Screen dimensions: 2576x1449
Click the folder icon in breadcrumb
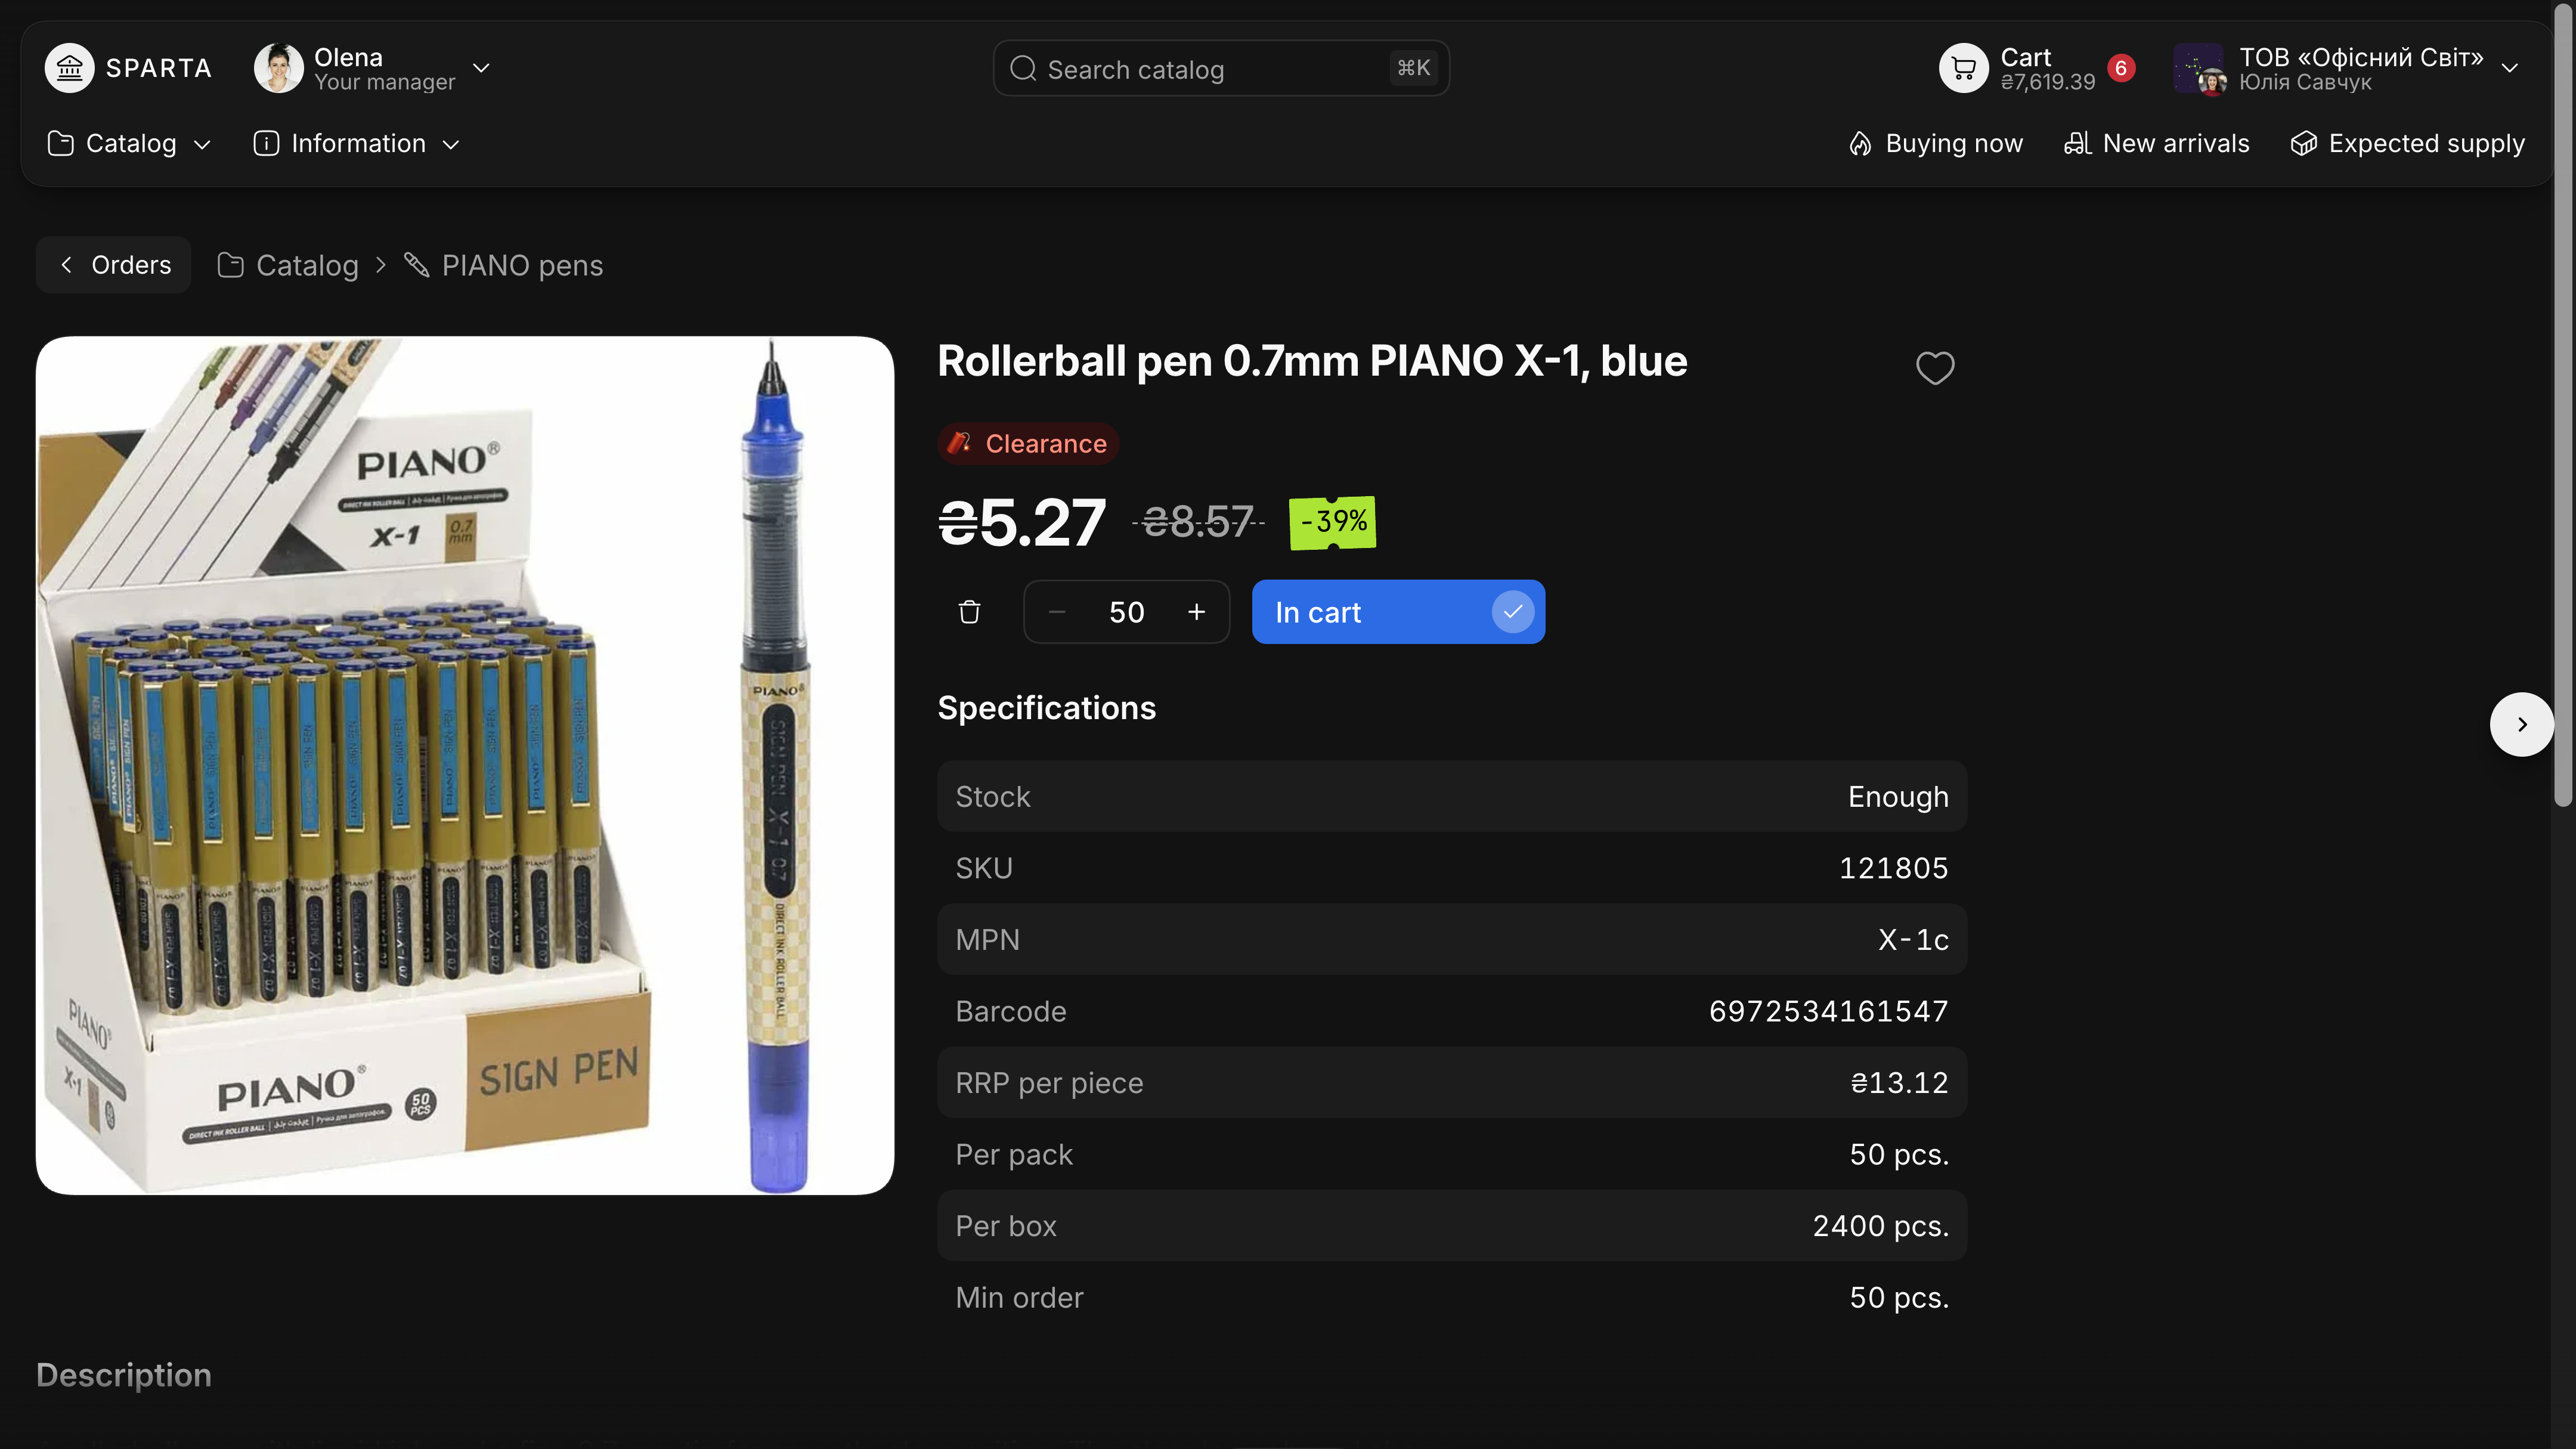[231, 265]
